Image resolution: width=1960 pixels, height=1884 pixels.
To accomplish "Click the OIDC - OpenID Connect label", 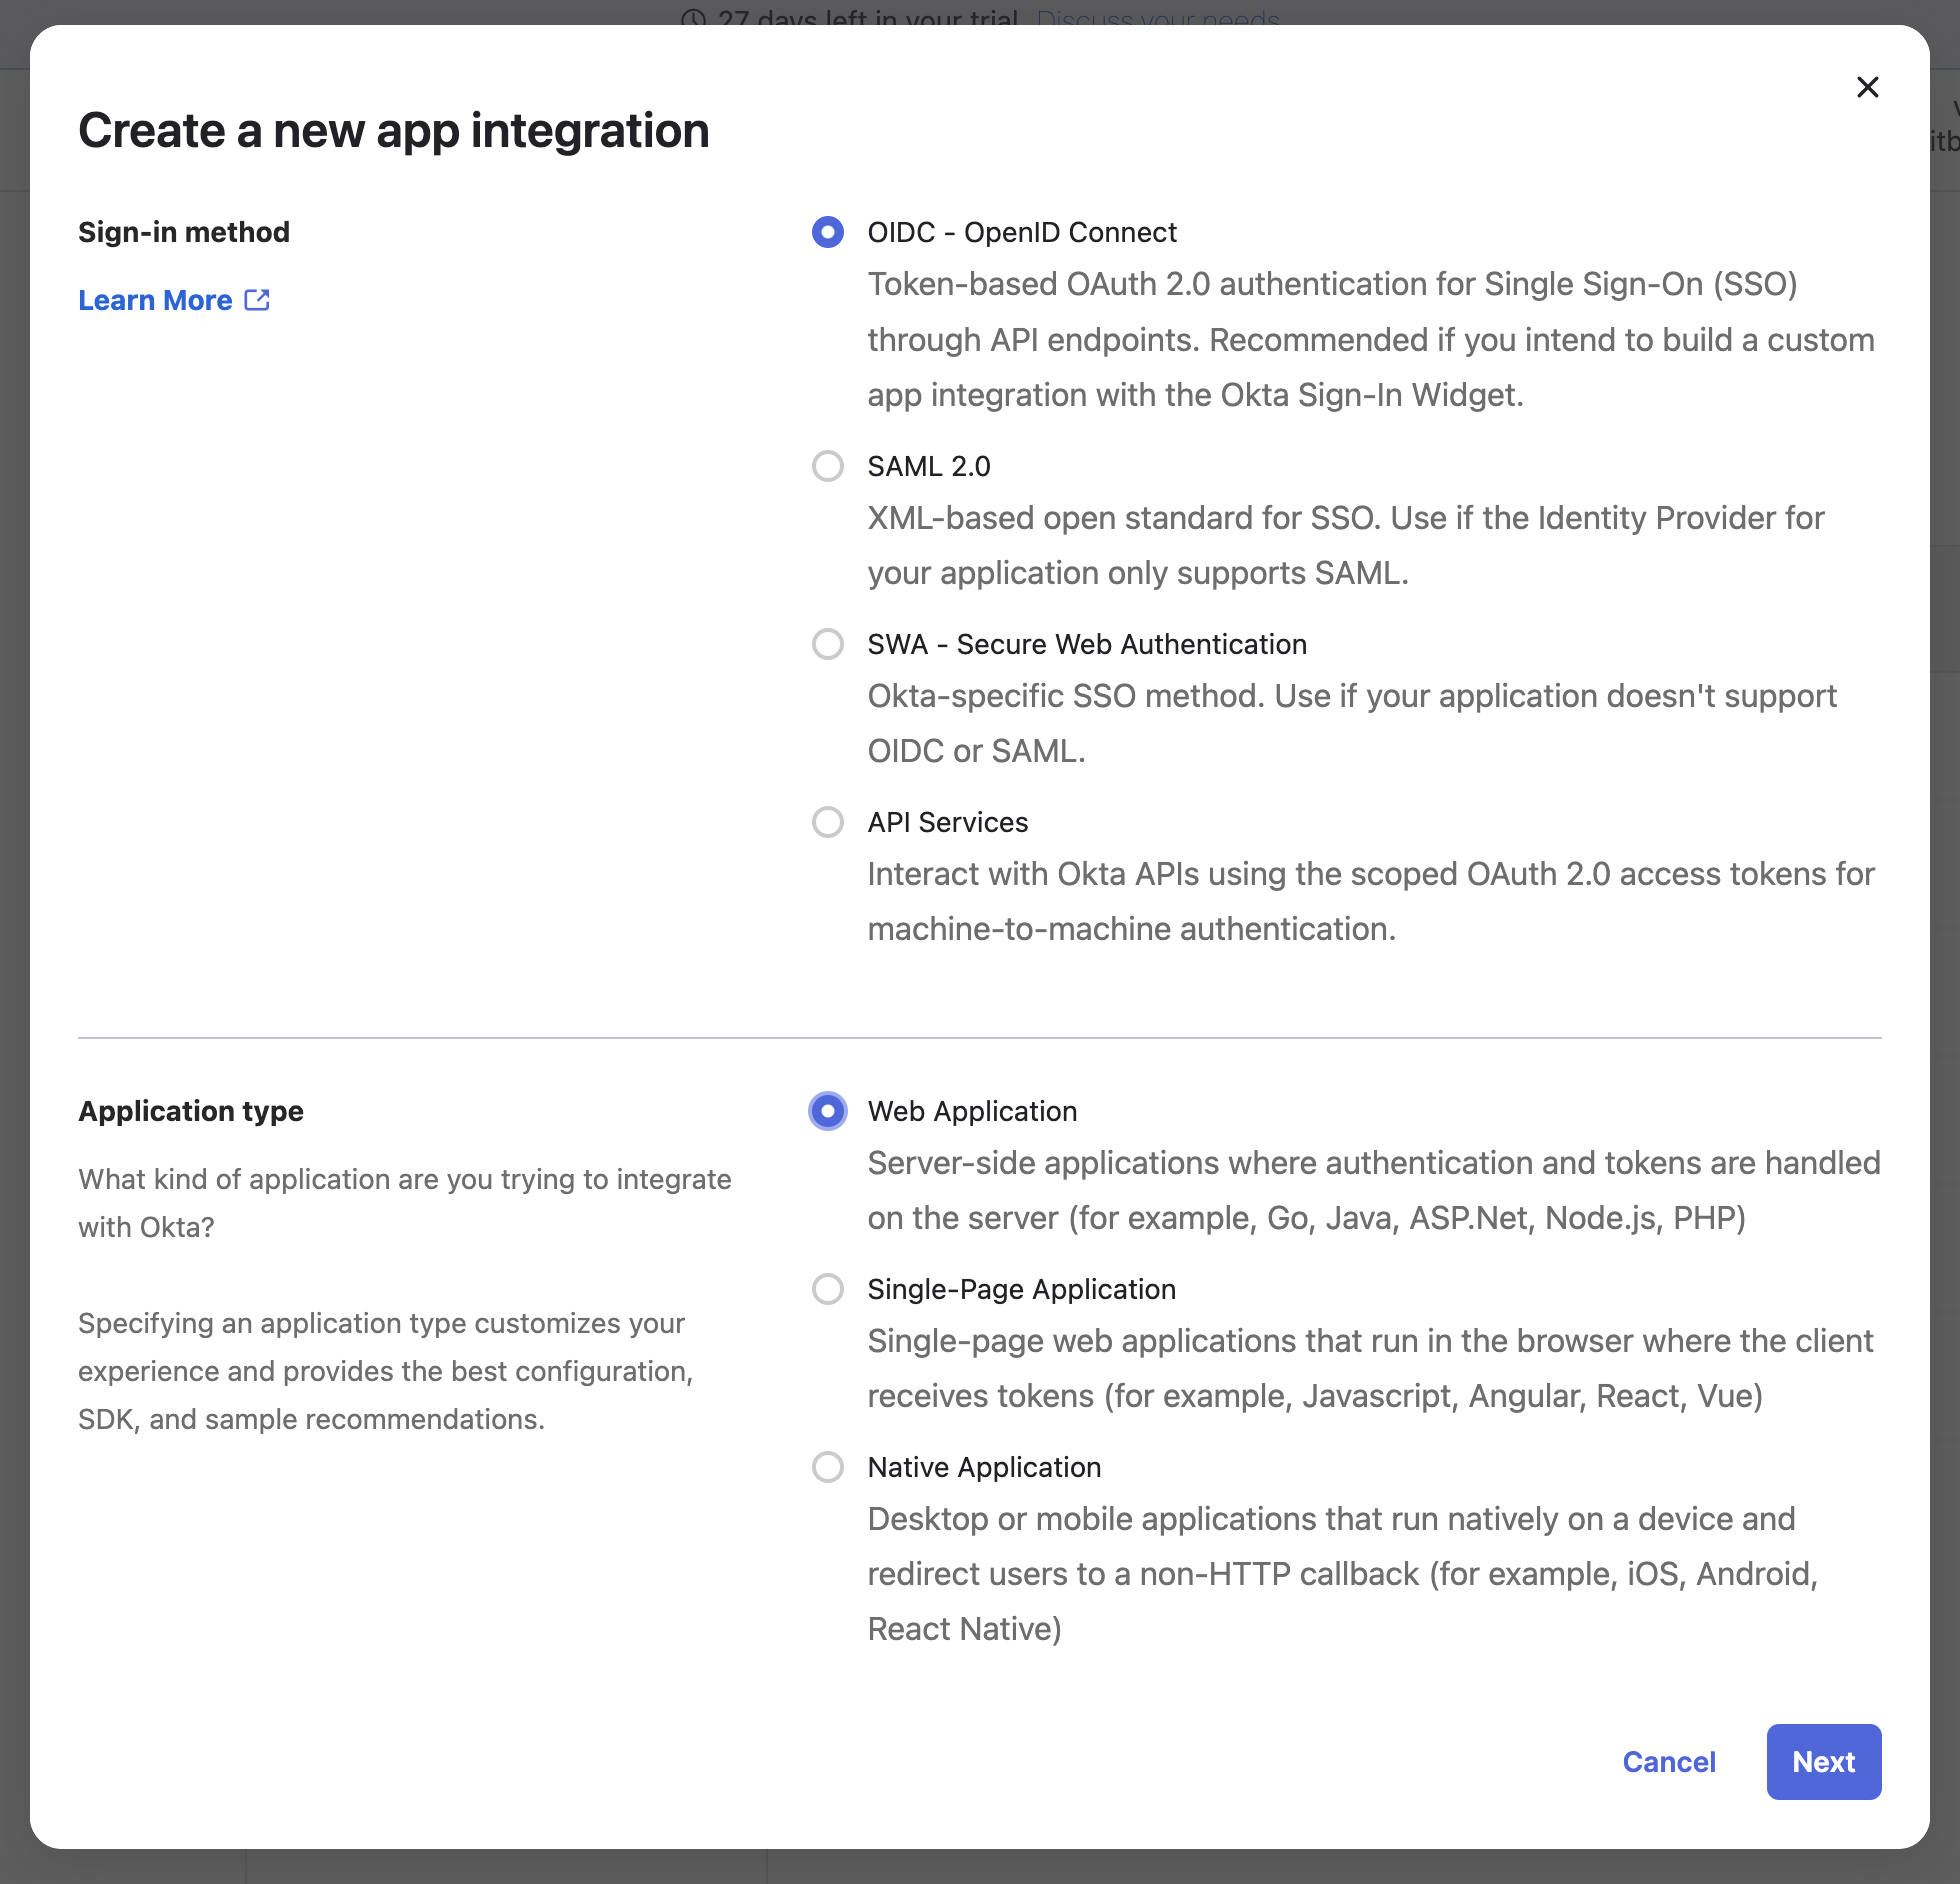I will pyautogui.click(x=1022, y=232).
